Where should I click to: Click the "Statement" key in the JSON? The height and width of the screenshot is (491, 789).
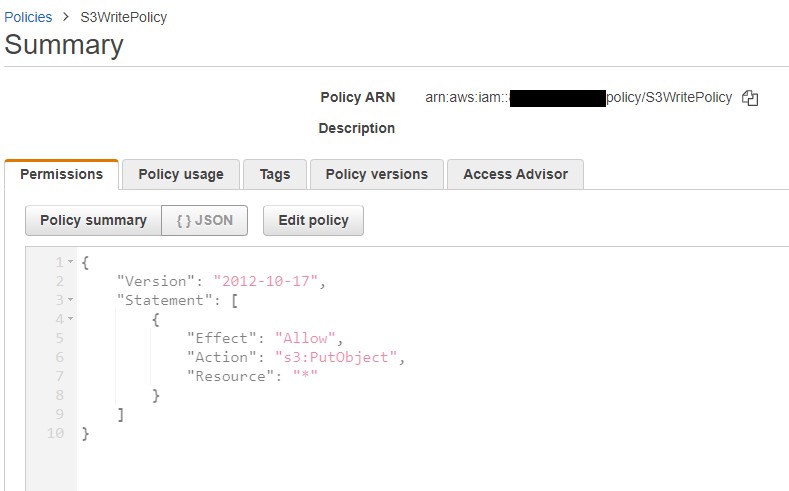coord(164,300)
